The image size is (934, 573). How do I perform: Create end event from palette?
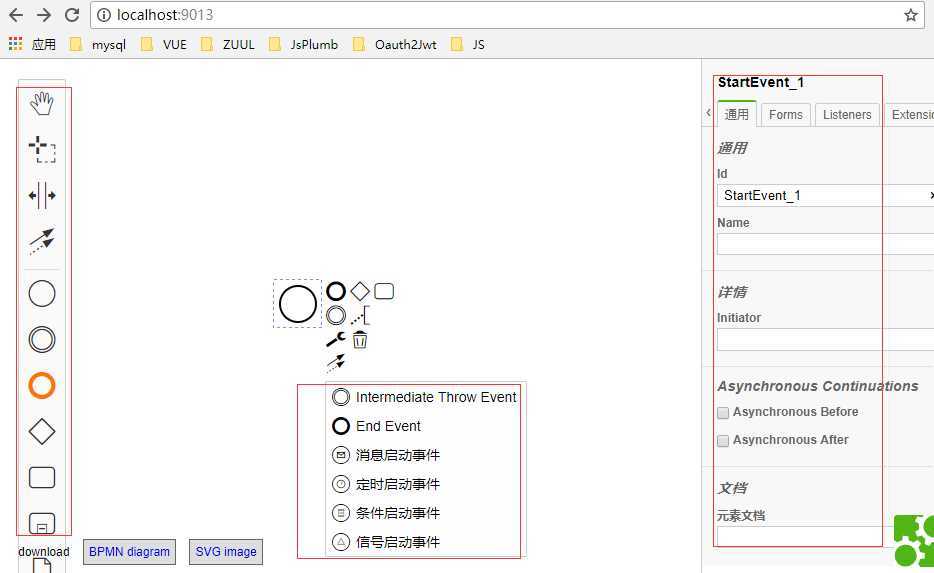point(42,385)
